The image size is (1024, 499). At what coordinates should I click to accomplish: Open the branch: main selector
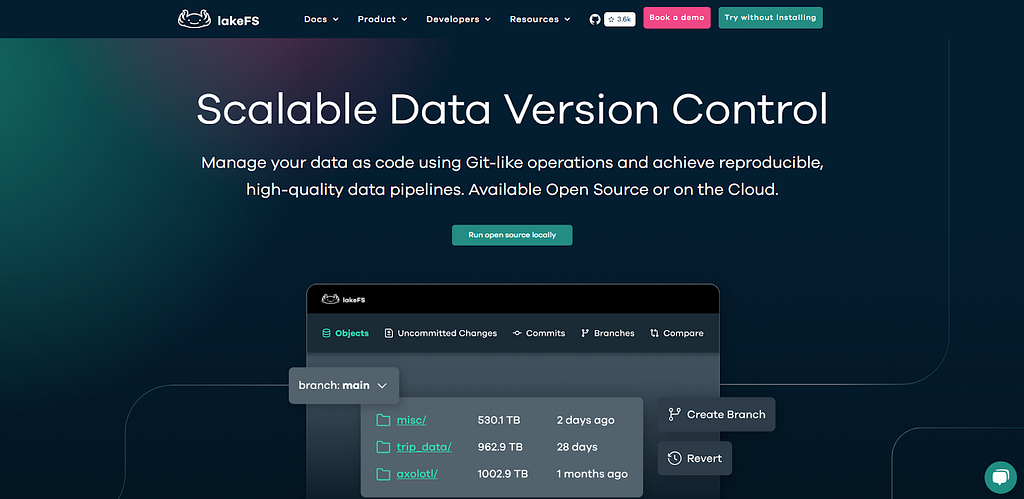point(344,385)
